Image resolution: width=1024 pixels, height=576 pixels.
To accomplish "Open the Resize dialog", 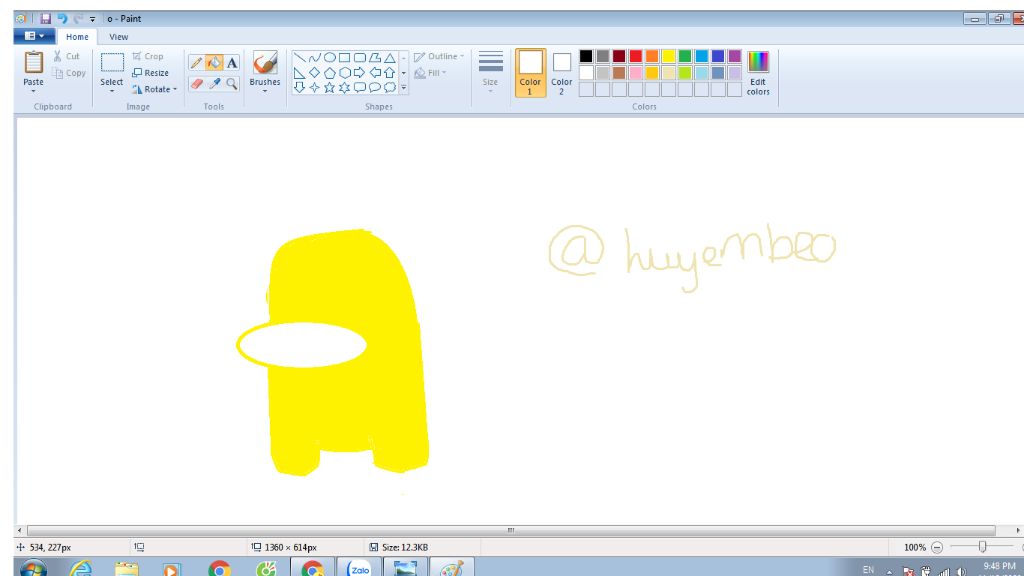I will [x=150, y=72].
